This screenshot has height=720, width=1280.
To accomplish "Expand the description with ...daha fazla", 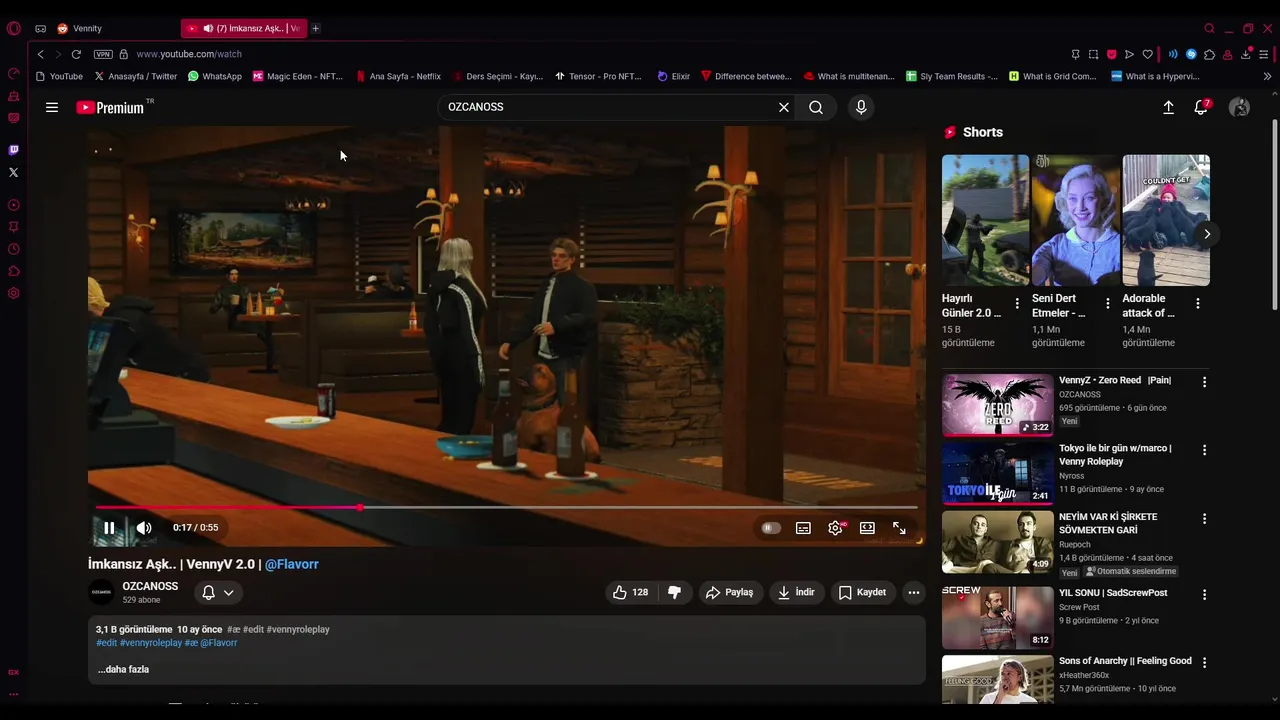I will 123,669.
